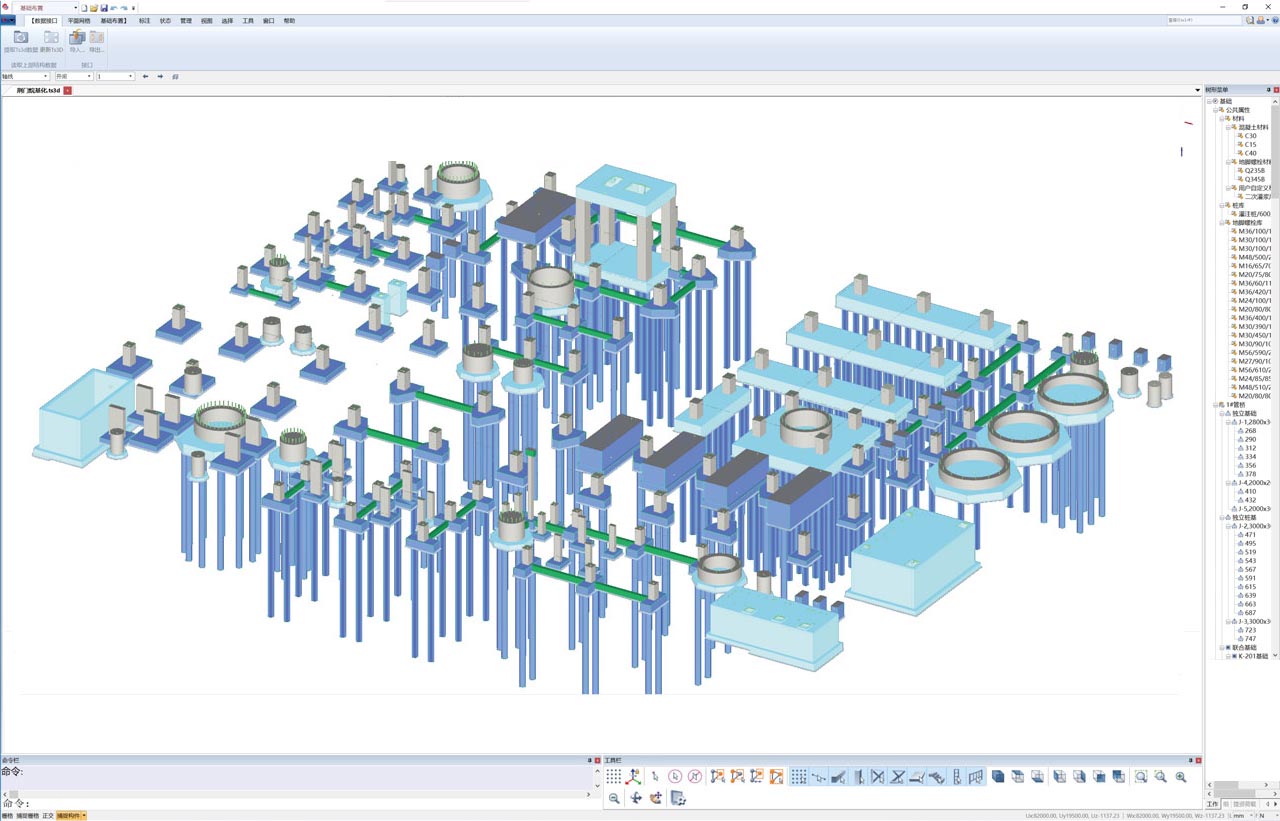Toggle the dotted grid display button
1280x821 pixels.
[x=613, y=777]
